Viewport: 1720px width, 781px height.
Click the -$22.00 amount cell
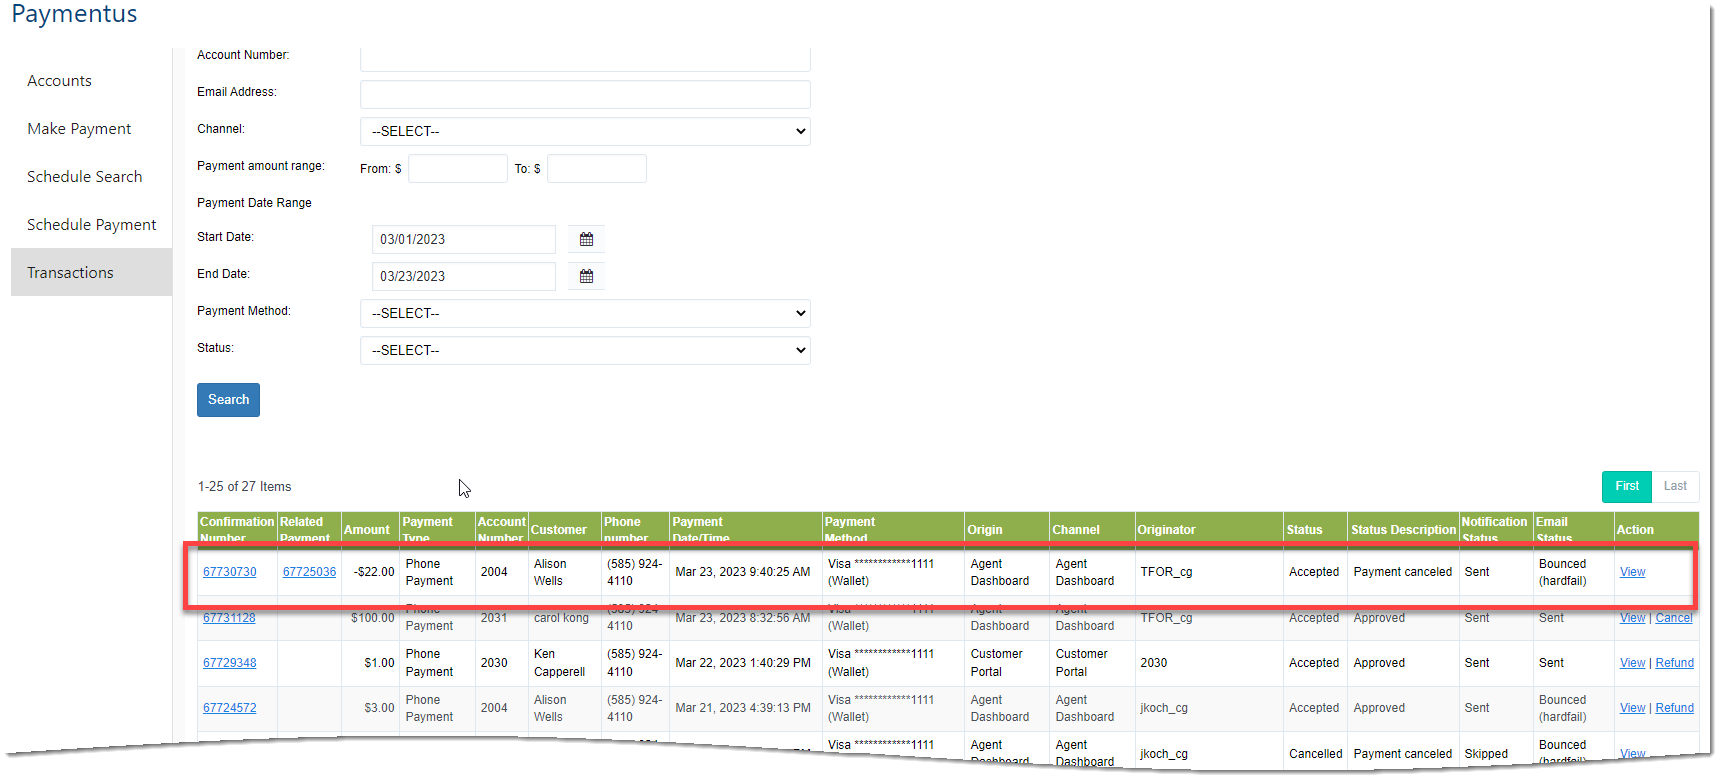coord(374,572)
